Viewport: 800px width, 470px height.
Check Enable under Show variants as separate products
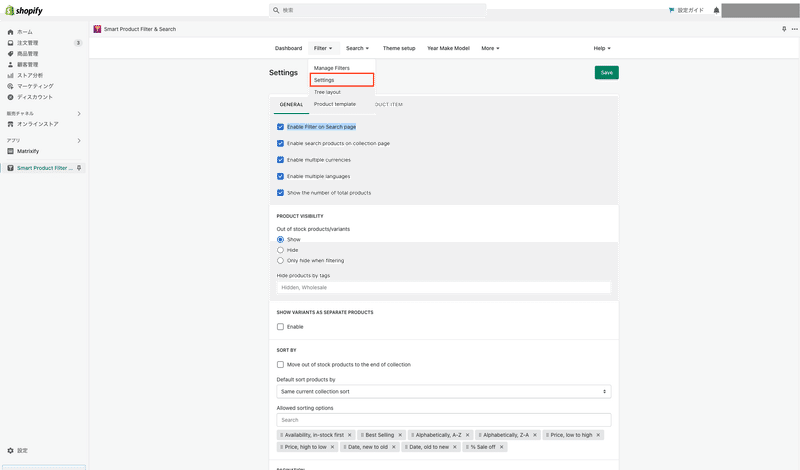coord(280,327)
